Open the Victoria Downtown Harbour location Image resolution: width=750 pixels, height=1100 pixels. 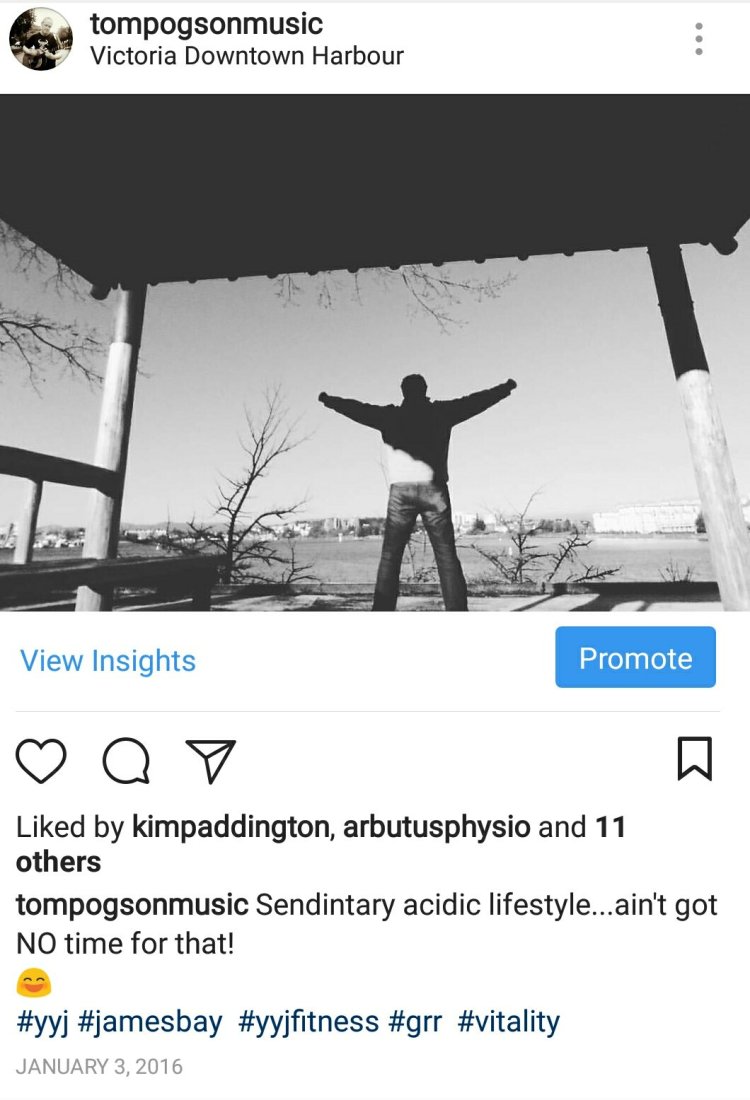coord(247,56)
